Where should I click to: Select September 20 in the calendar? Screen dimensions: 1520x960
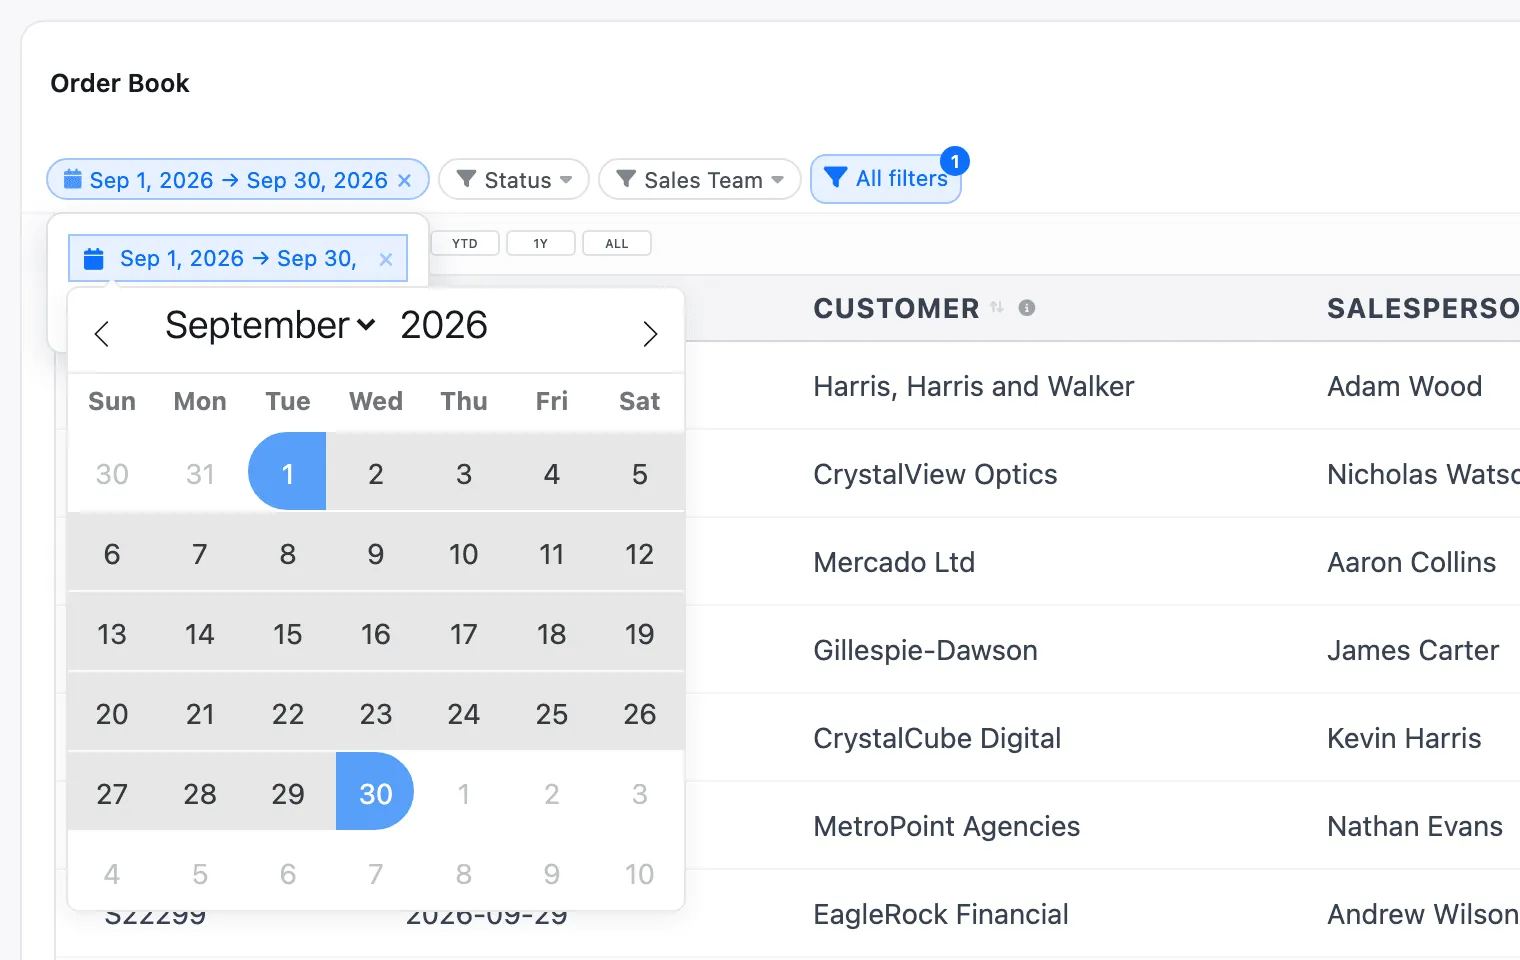point(112,714)
